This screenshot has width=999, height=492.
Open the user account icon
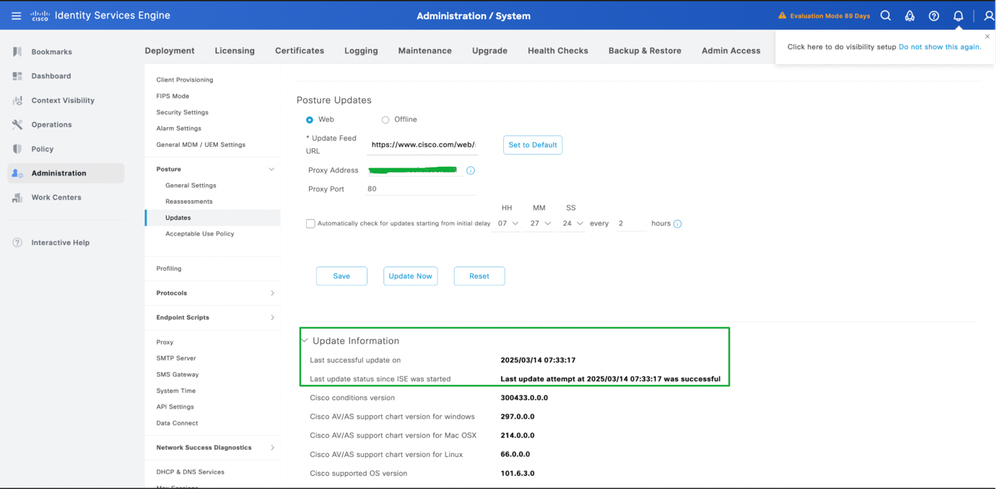(x=989, y=16)
